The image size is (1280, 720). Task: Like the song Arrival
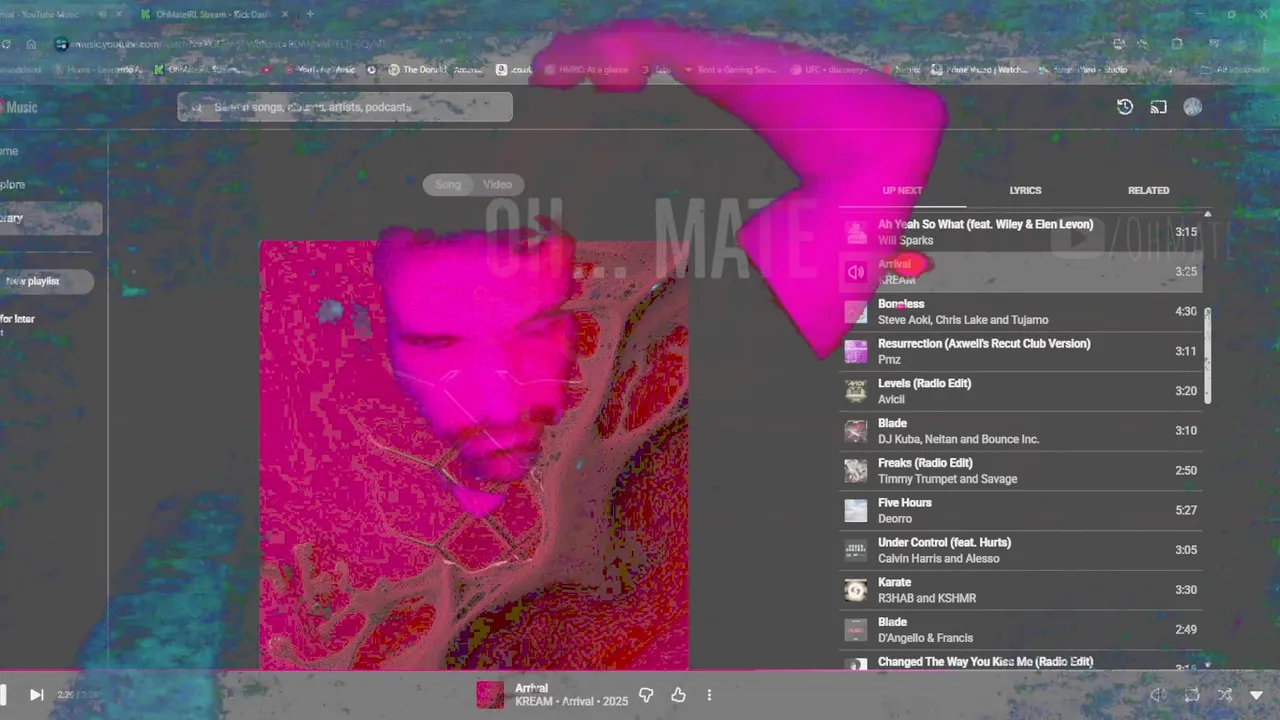[x=678, y=695]
